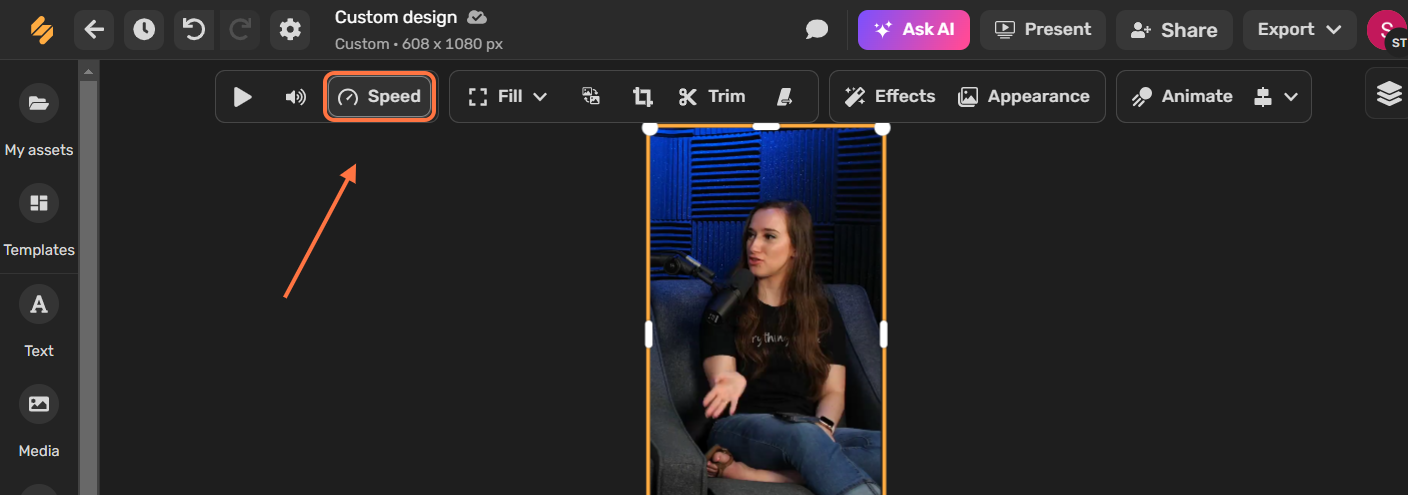Screen dimensions: 1408x495
Task: Click the align position icon
Action: (x=1263, y=97)
